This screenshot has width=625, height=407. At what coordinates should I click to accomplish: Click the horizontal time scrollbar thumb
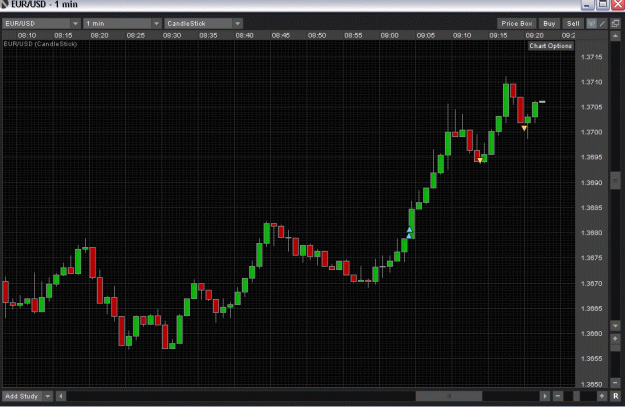(449, 396)
